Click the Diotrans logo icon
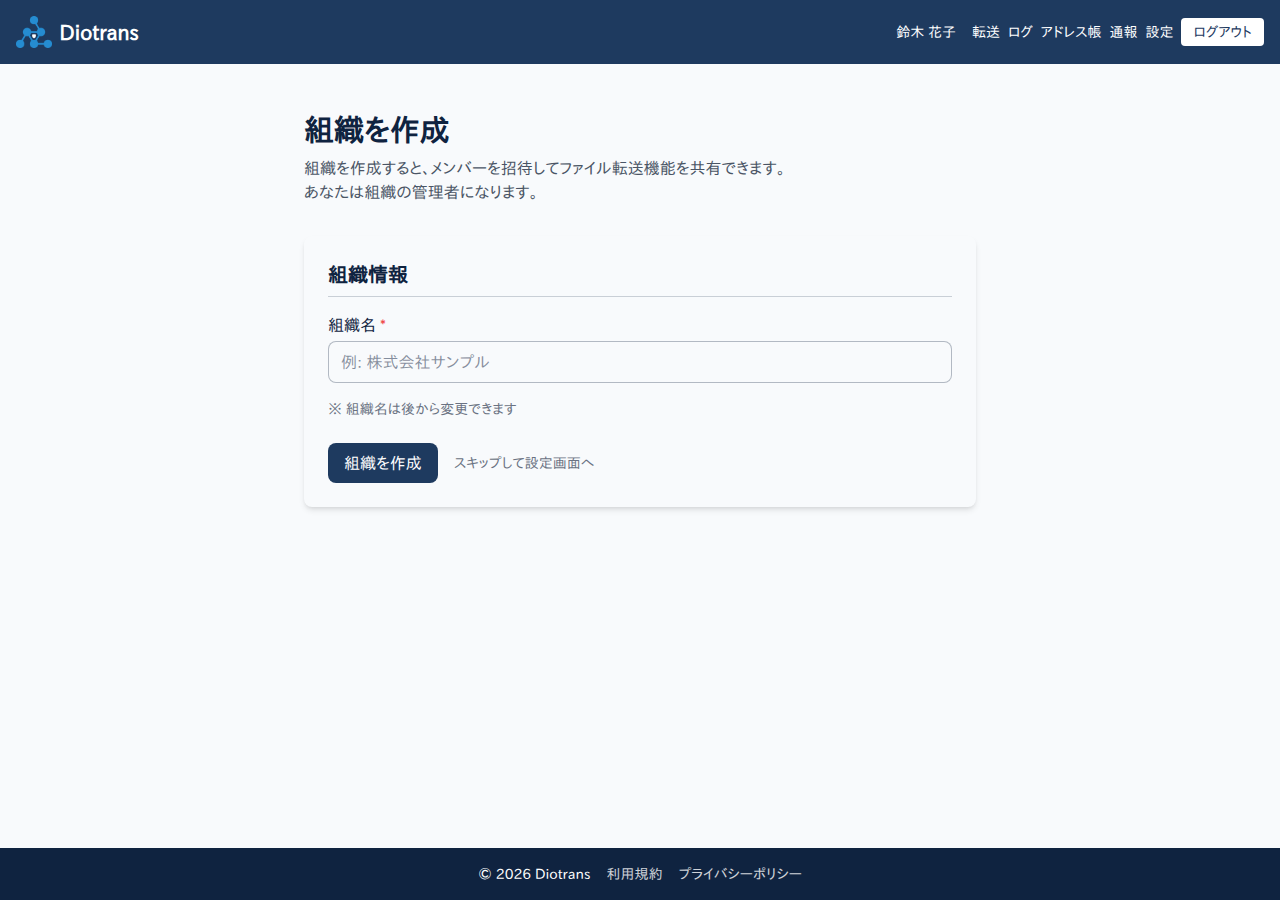 pos(34,32)
